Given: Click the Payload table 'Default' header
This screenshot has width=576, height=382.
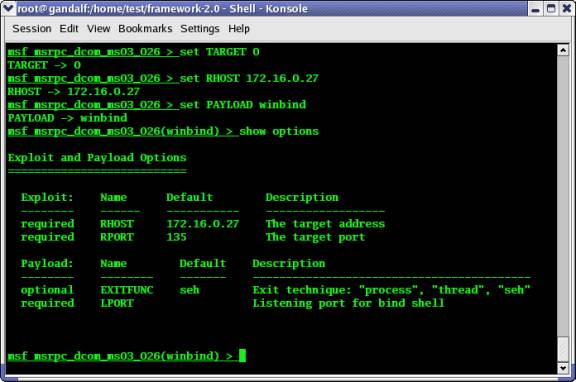Looking at the screenshot, I should click(203, 264).
